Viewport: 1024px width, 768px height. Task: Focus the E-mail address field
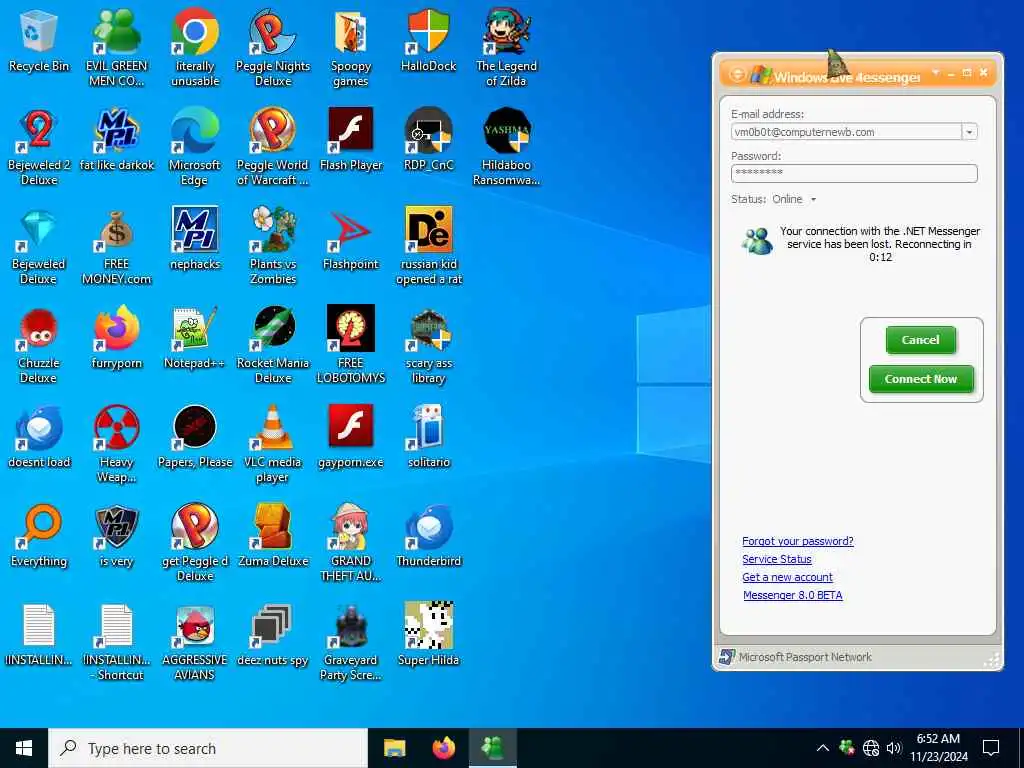[846, 132]
